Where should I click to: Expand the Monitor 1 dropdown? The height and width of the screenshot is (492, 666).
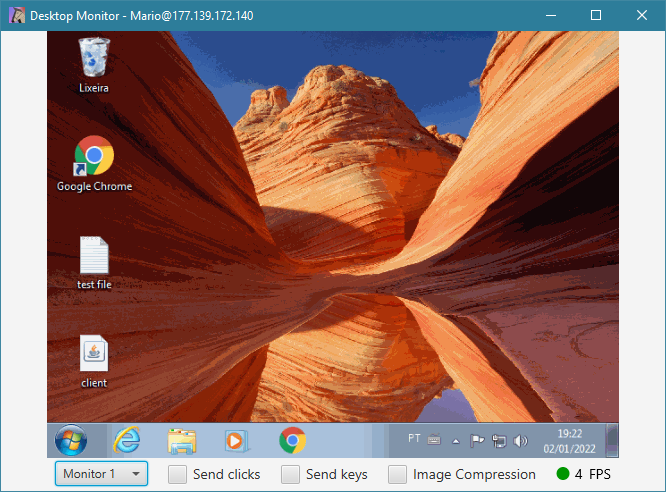point(101,474)
